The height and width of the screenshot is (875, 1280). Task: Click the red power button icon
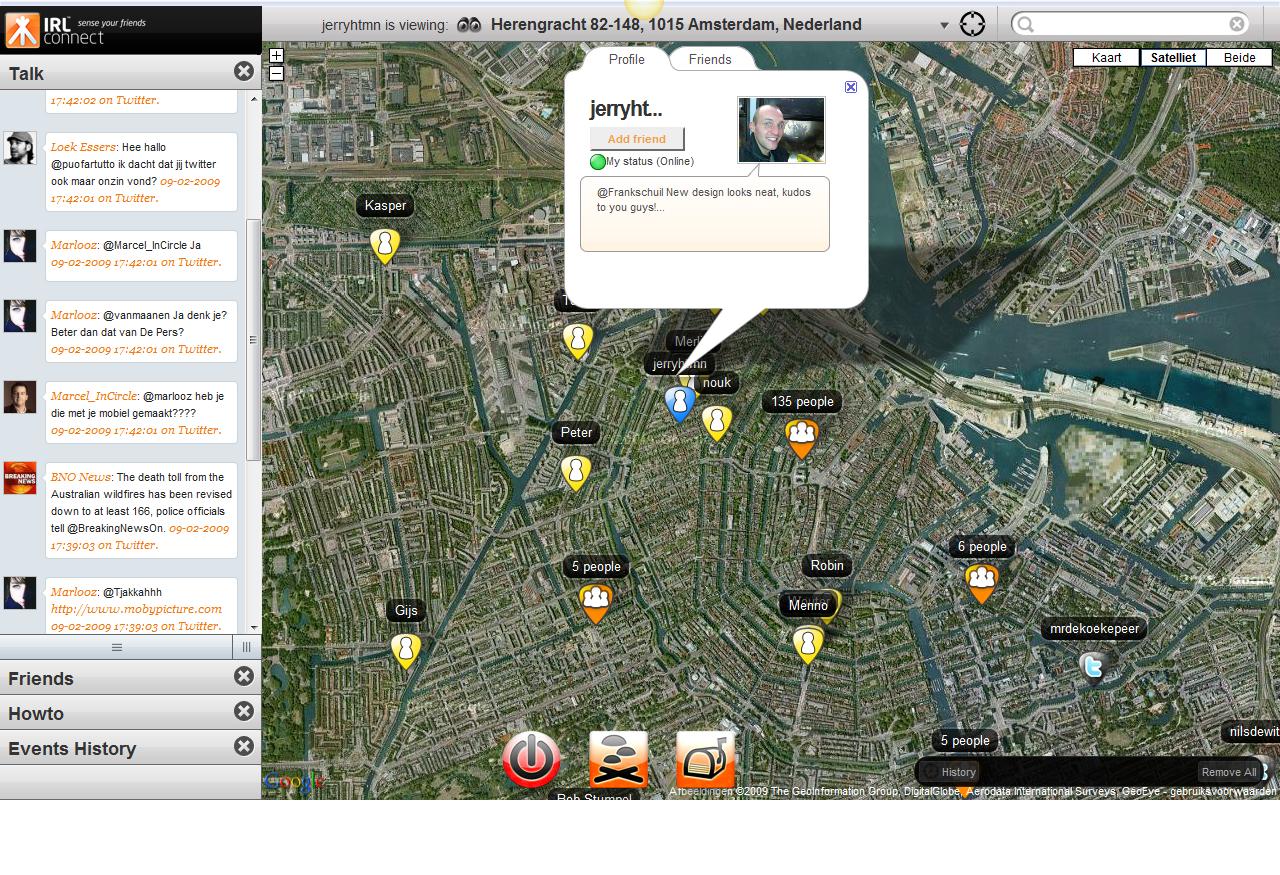(531, 760)
